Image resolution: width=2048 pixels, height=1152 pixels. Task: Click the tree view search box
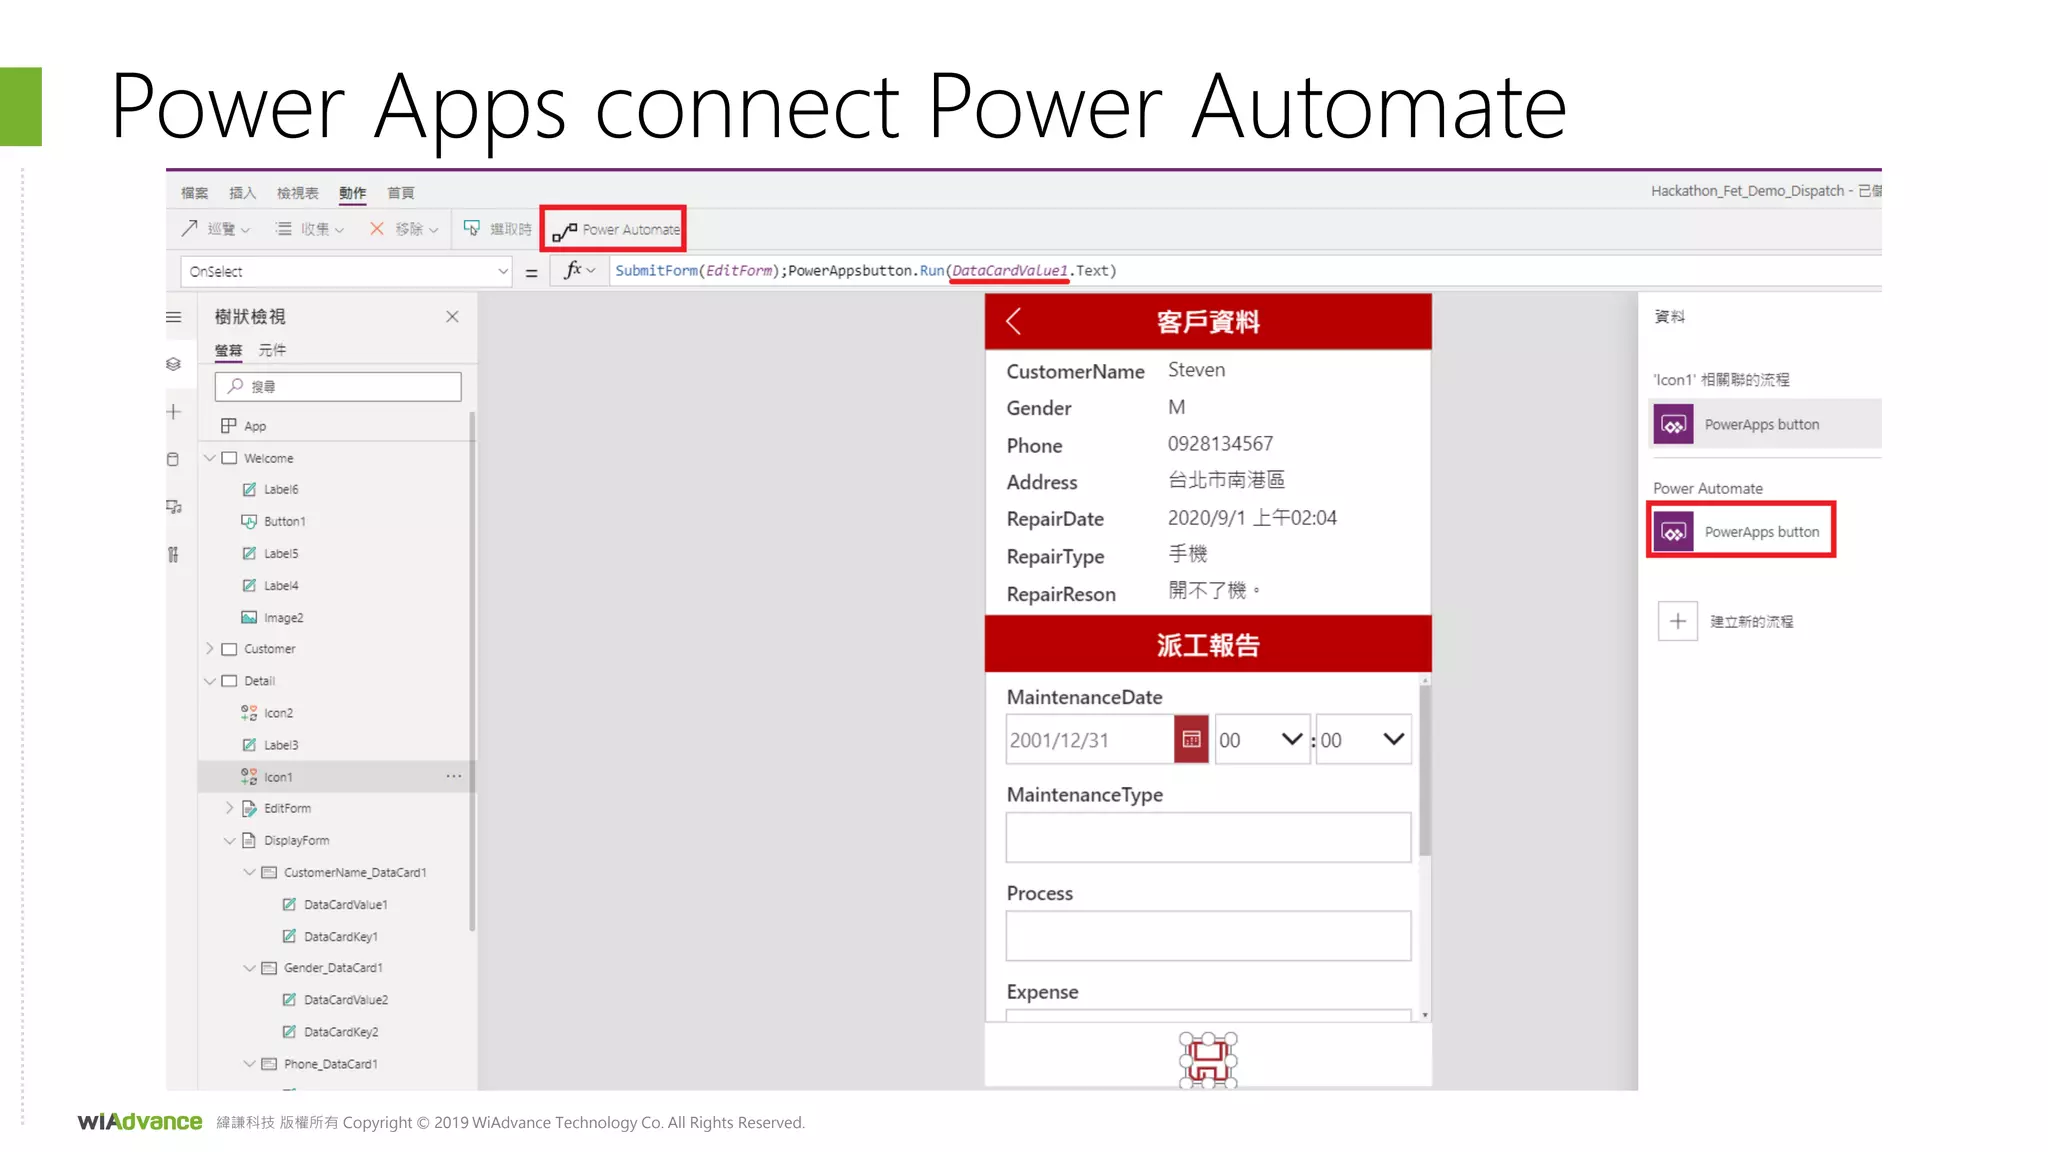(x=338, y=387)
